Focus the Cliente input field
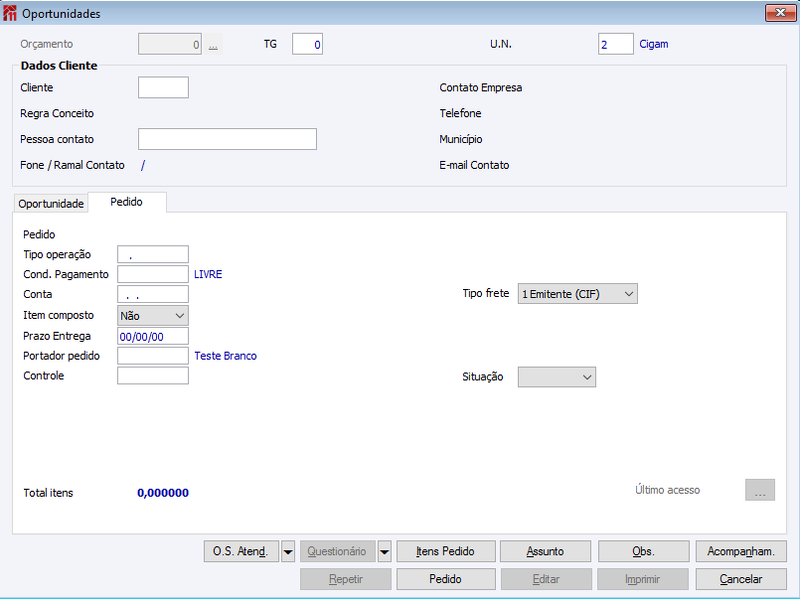Screen dimensions: 800x599 coord(163,87)
